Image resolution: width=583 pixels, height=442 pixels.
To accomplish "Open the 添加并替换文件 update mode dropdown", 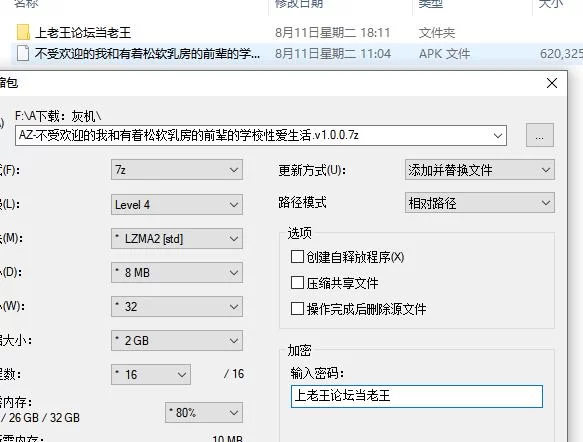I will coord(480,170).
